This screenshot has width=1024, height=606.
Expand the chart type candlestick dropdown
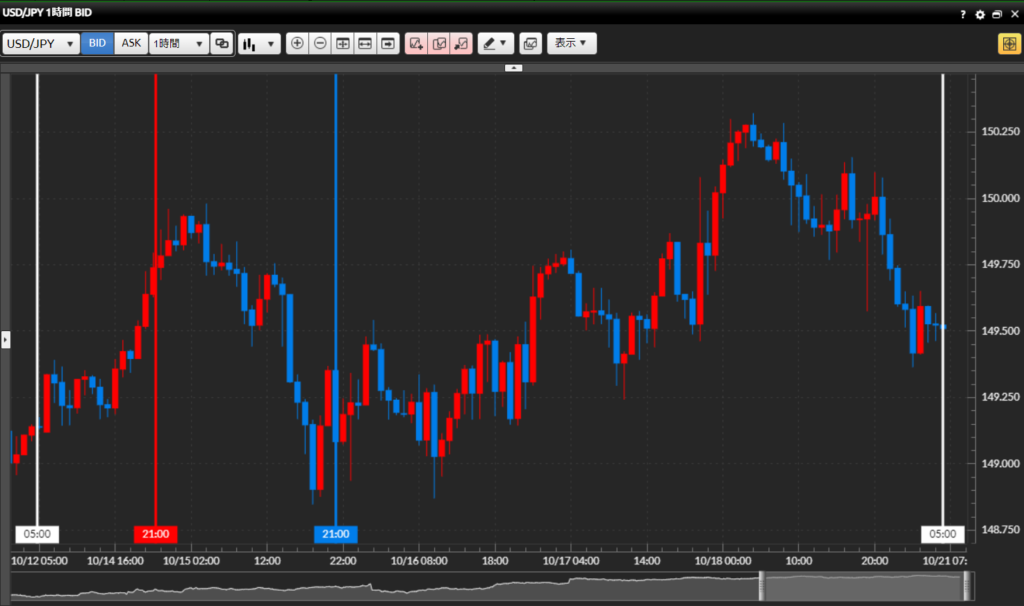pyautogui.click(x=259, y=44)
